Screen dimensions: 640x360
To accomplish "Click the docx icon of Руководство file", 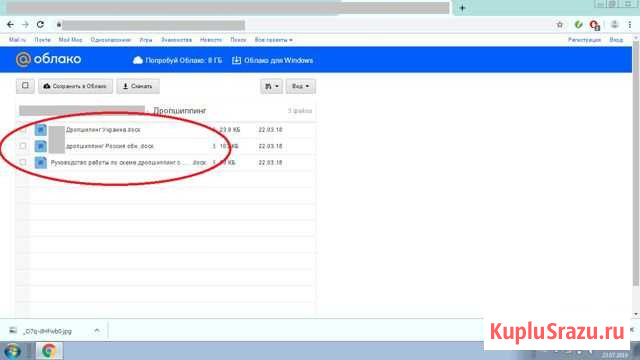I will click(40, 162).
